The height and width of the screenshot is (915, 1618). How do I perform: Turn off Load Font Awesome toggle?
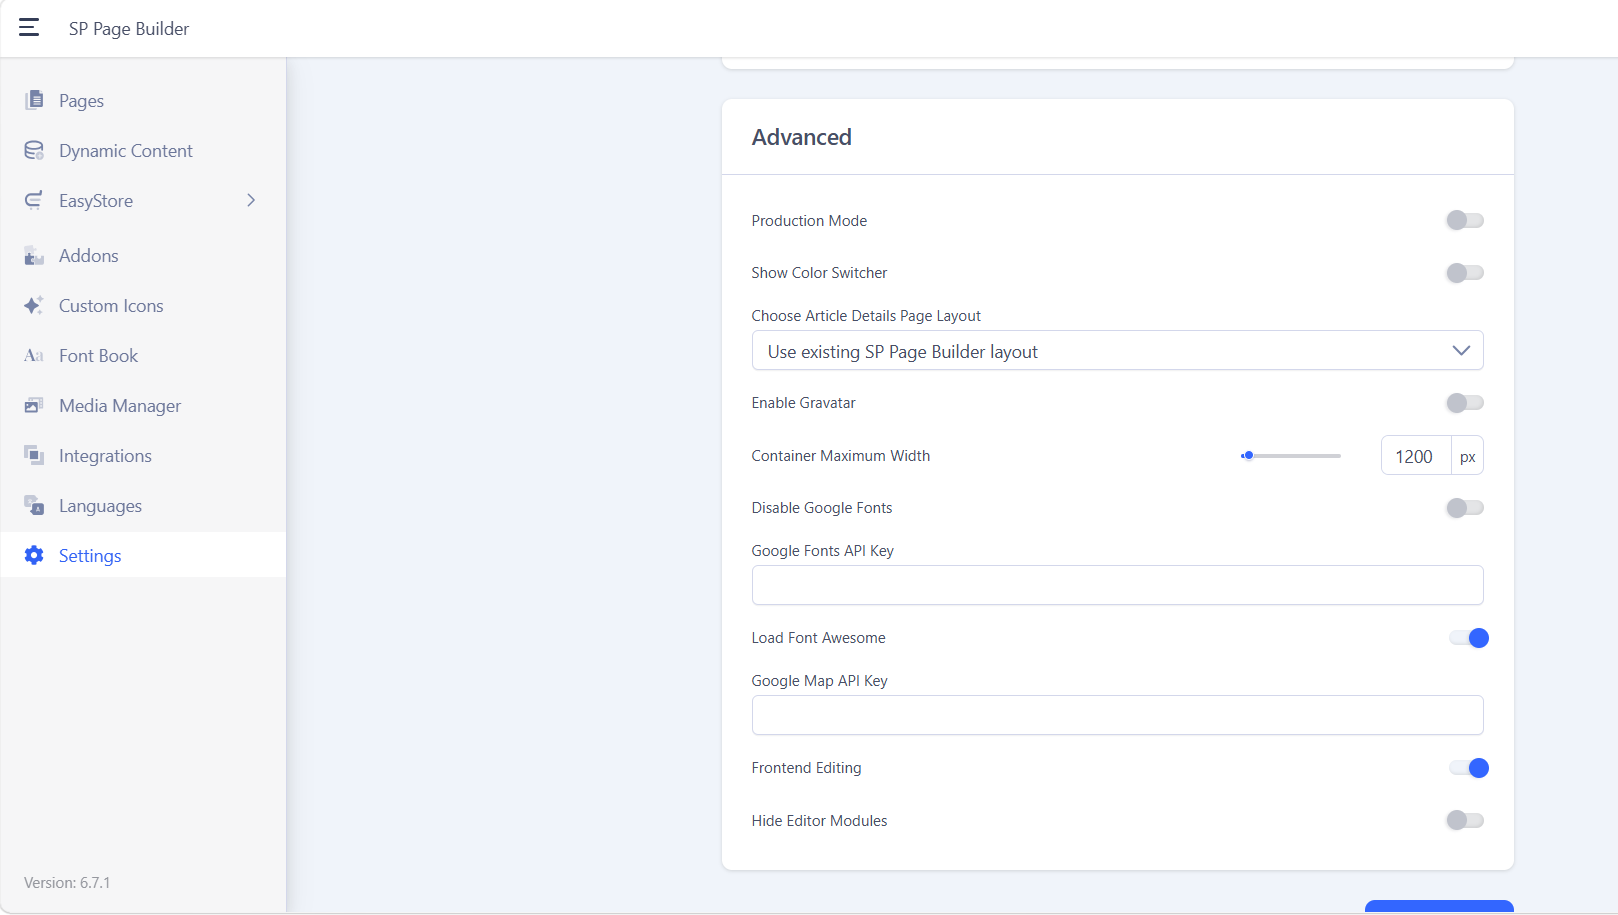click(x=1469, y=637)
